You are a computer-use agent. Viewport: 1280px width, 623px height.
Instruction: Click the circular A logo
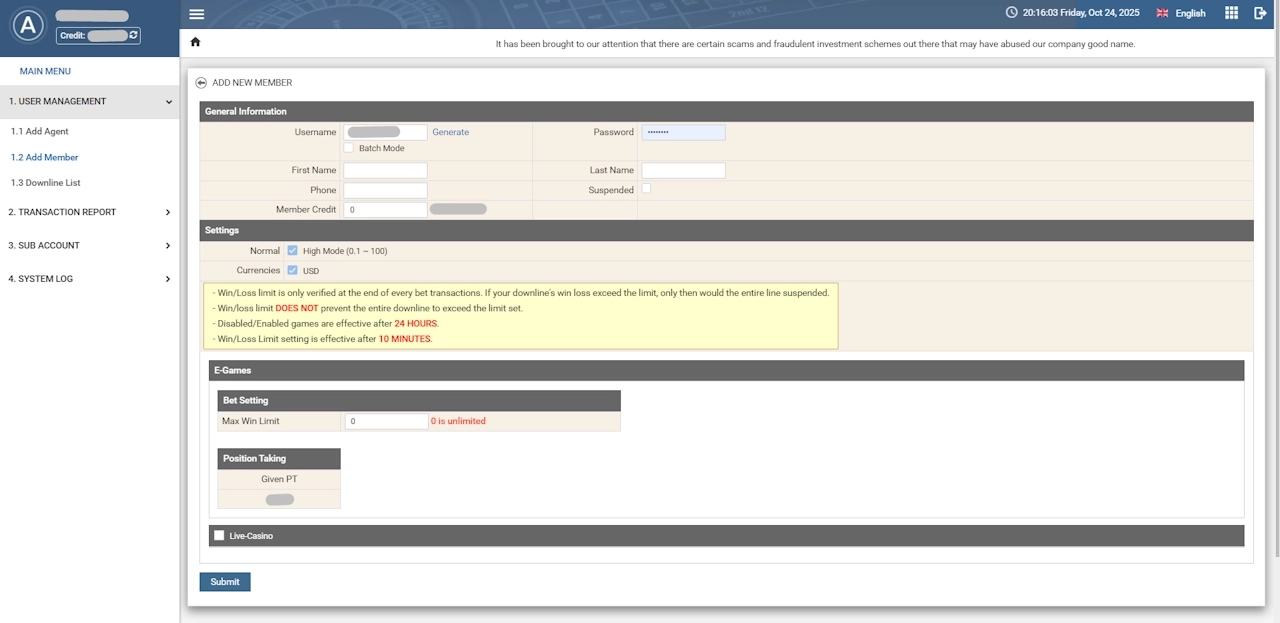pos(27,26)
